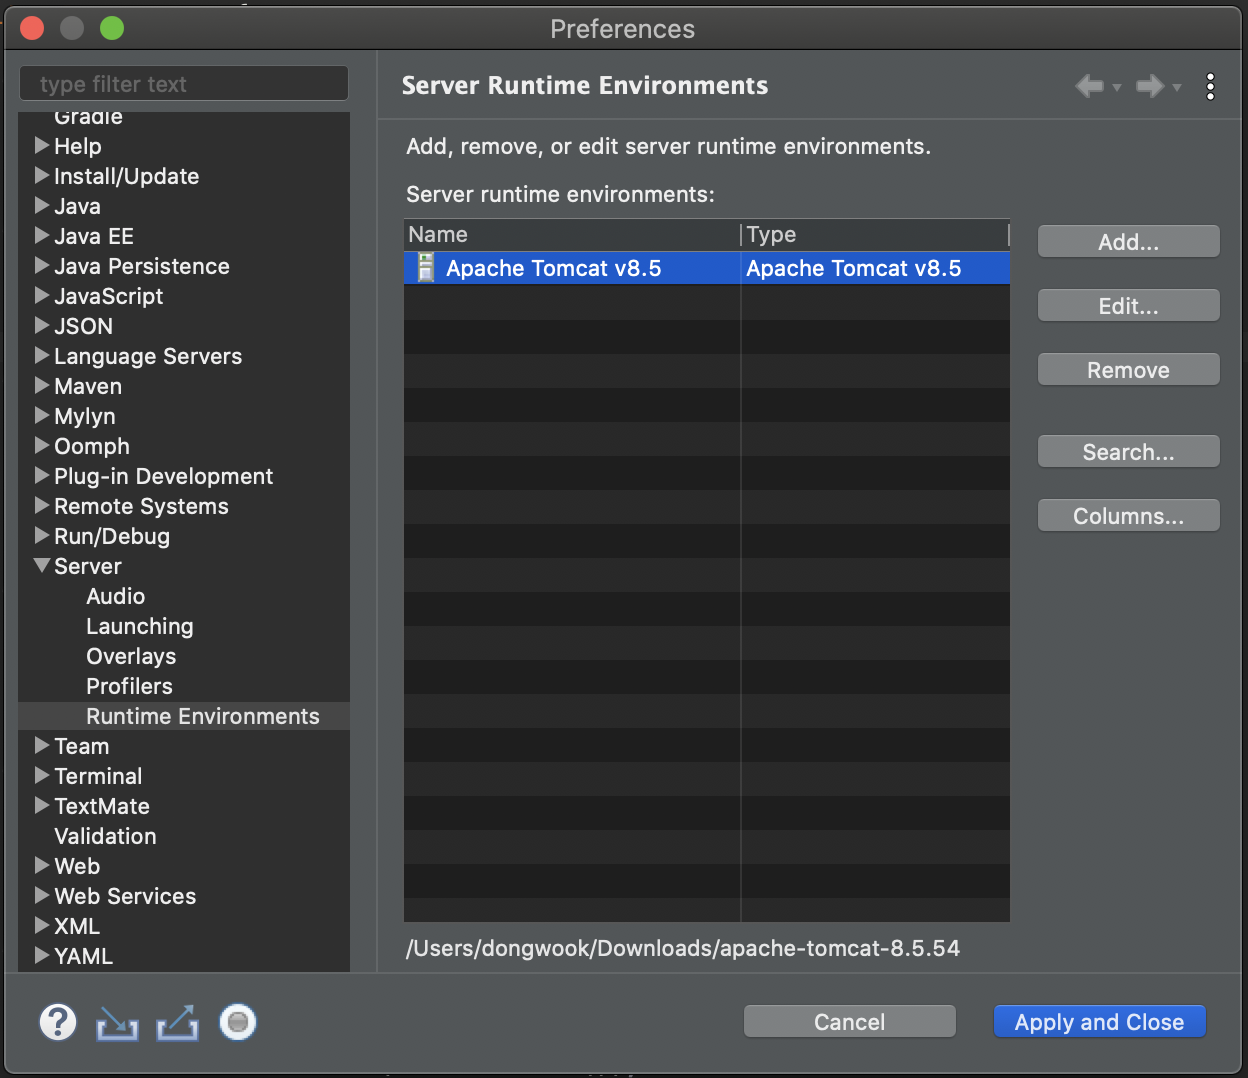The height and width of the screenshot is (1078, 1248).
Task: Select the Plug-in Development tree item
Action: [163, 476]
